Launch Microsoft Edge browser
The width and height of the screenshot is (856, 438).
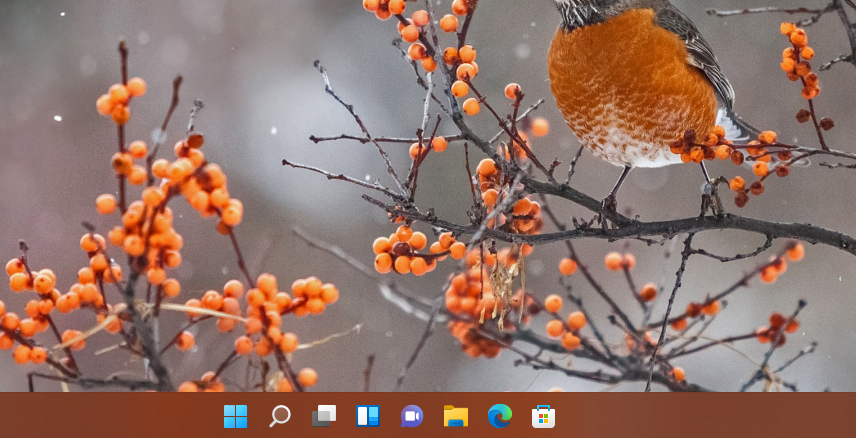500,416
